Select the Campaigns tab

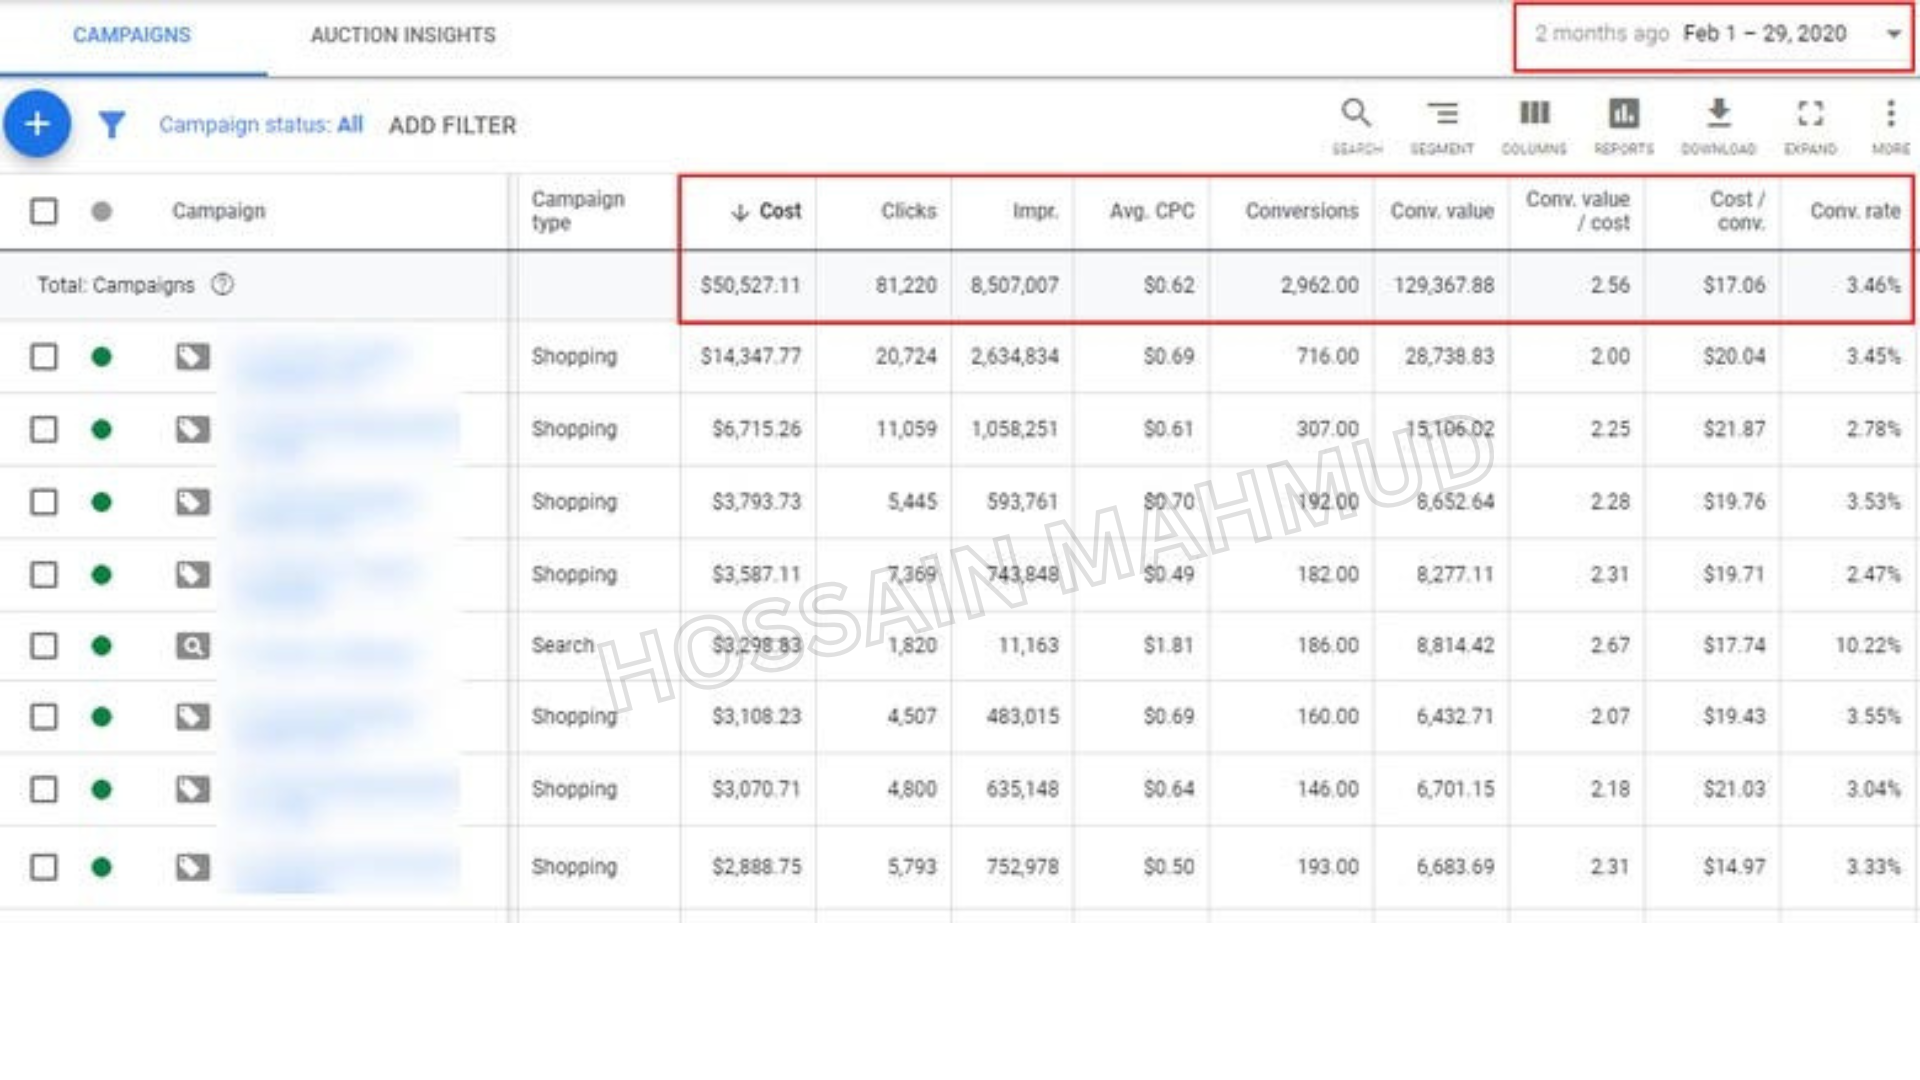[132, 35]
